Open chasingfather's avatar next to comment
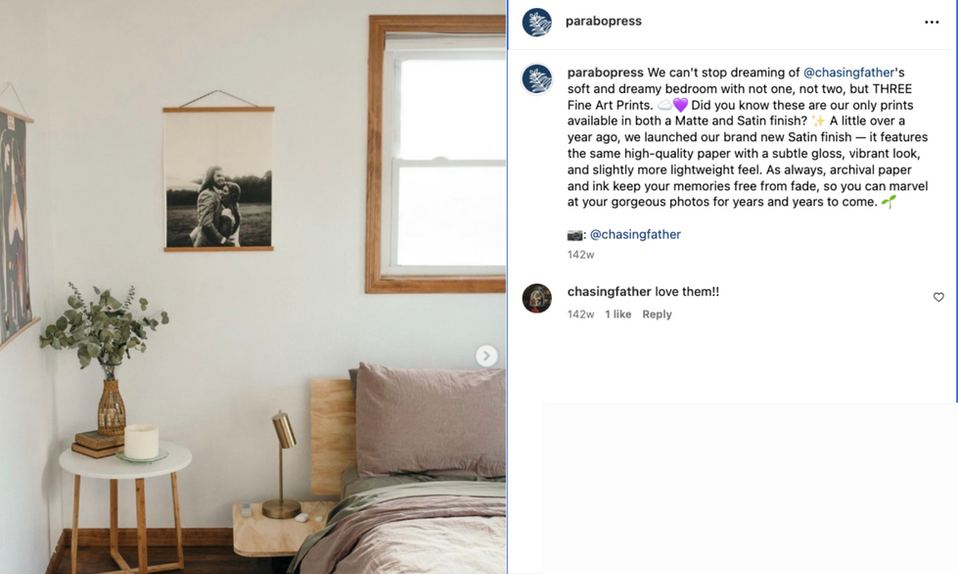 [537, 298]
